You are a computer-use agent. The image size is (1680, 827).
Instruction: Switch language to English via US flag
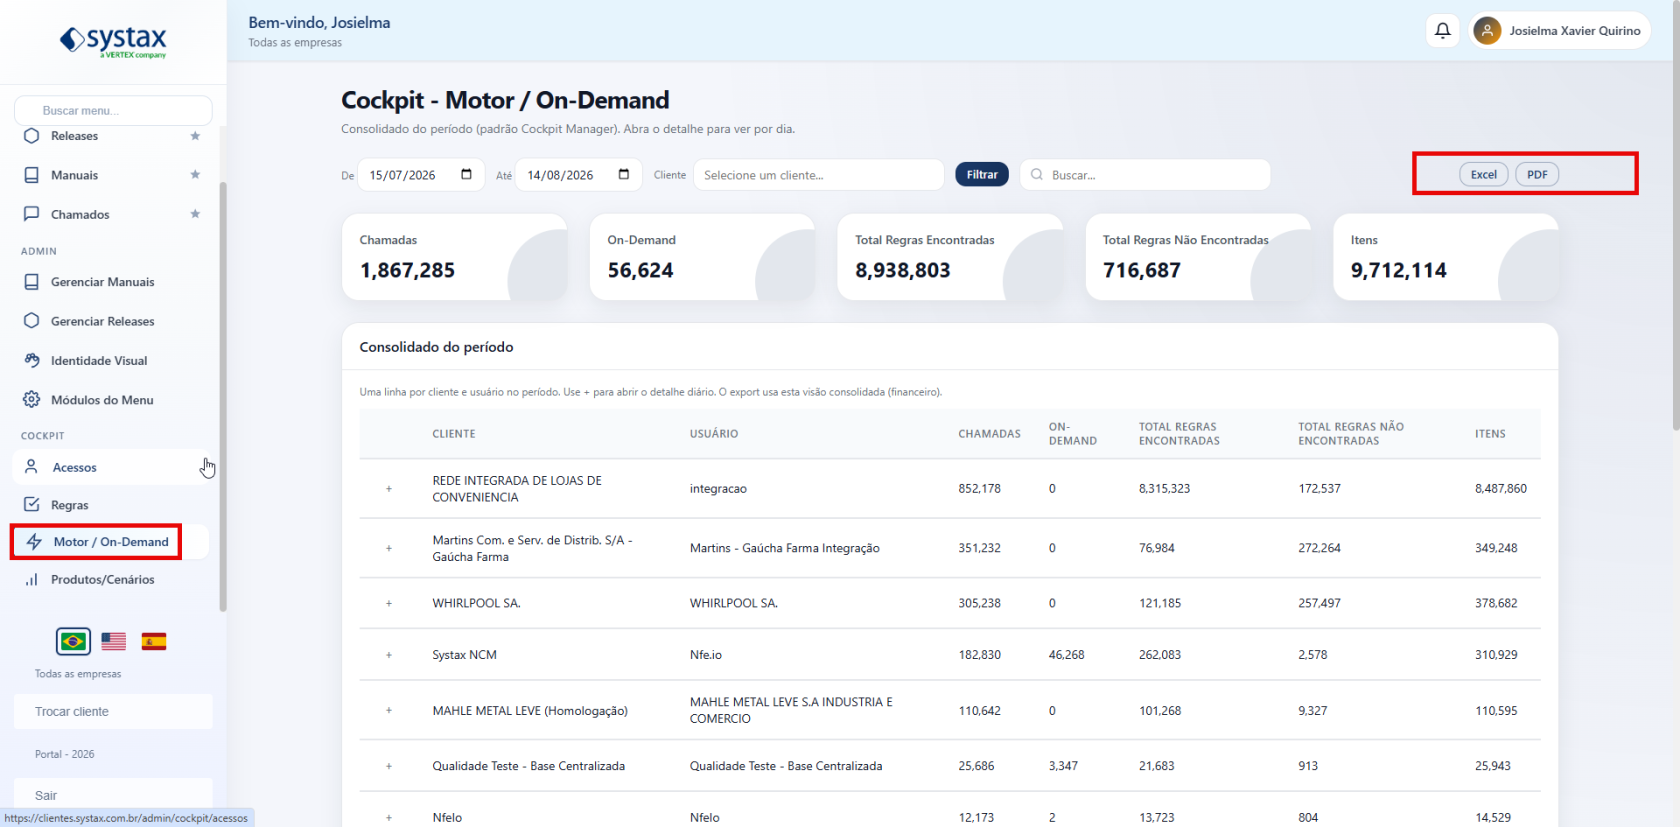[114, 641]
